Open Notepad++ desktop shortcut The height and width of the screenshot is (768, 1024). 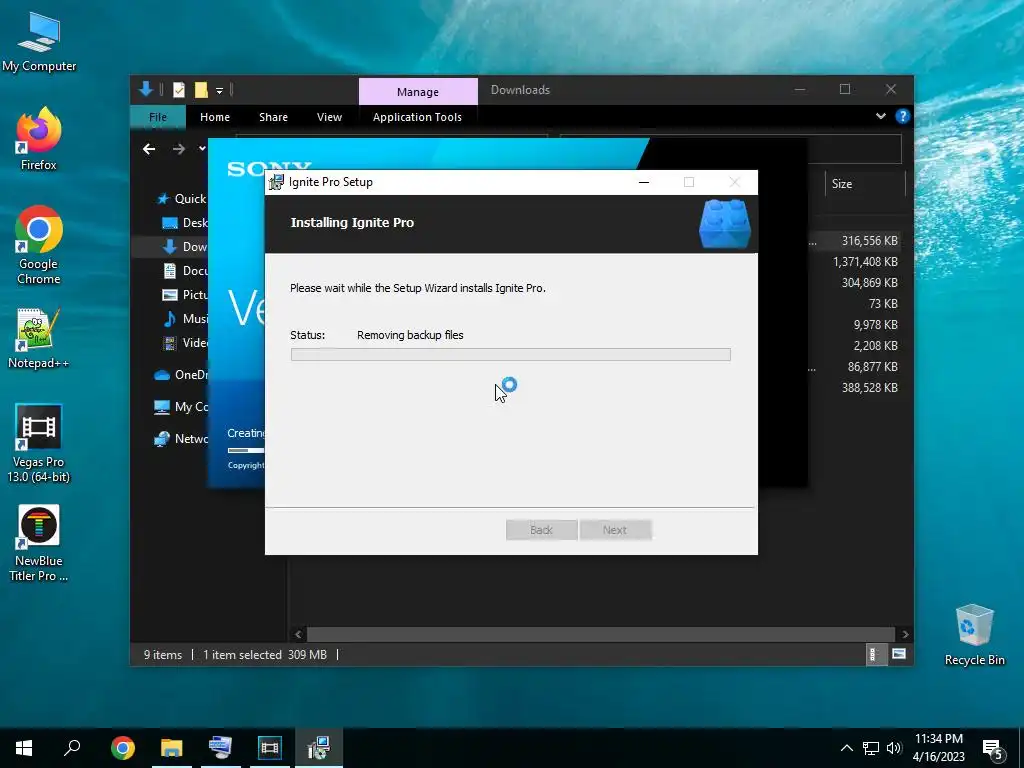[x=39, y=338]
